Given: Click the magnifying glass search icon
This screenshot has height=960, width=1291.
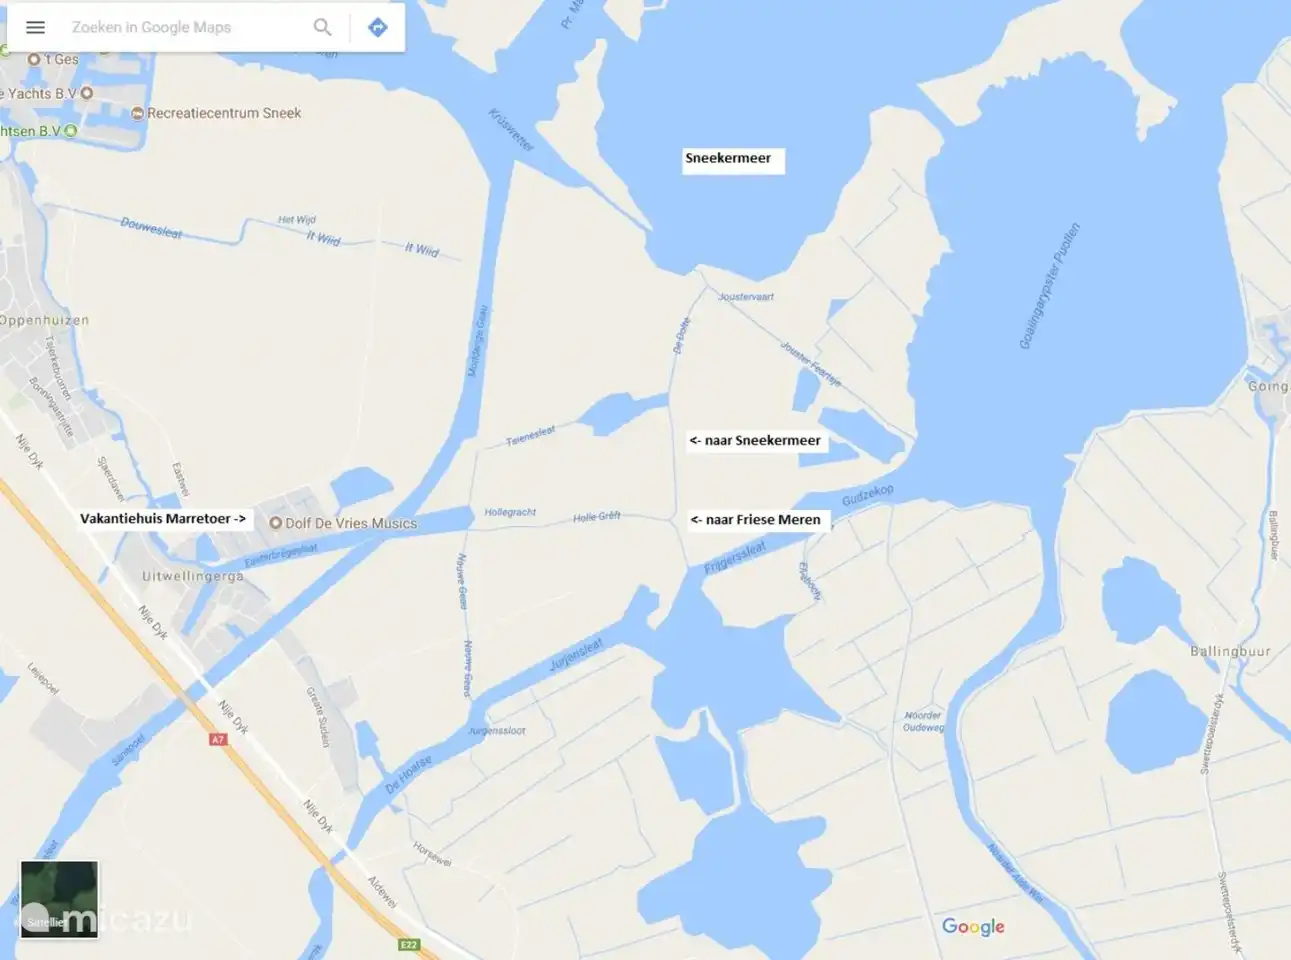Looking at the screenshot, I should [x=322, y=27].
